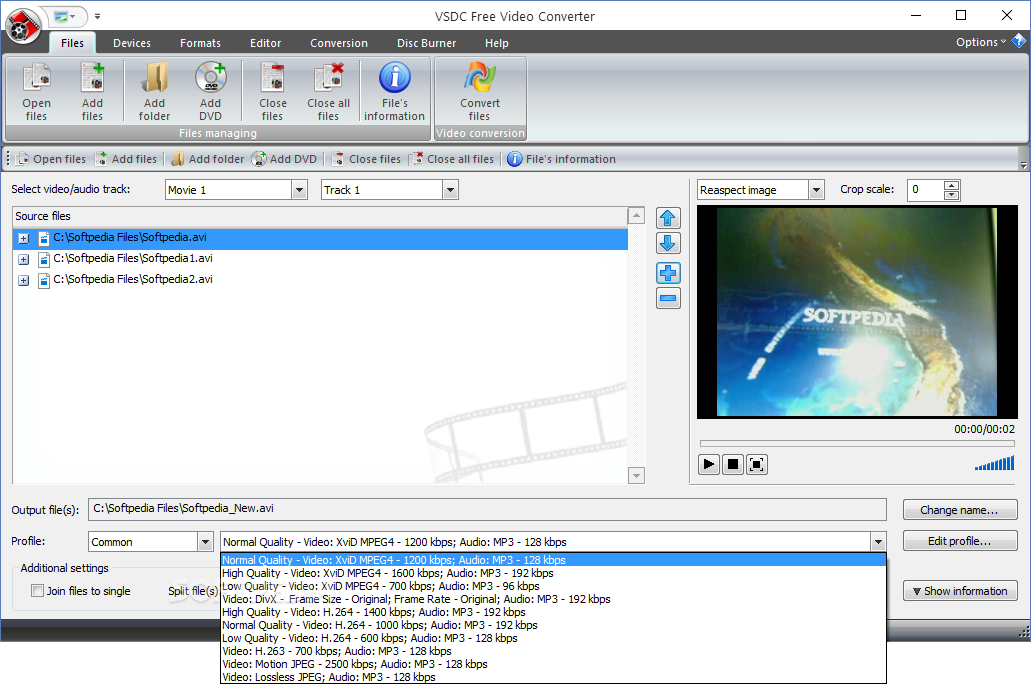Select Low Quality XviD MPEG4 700 kbps preset

(x=553, y=586)
